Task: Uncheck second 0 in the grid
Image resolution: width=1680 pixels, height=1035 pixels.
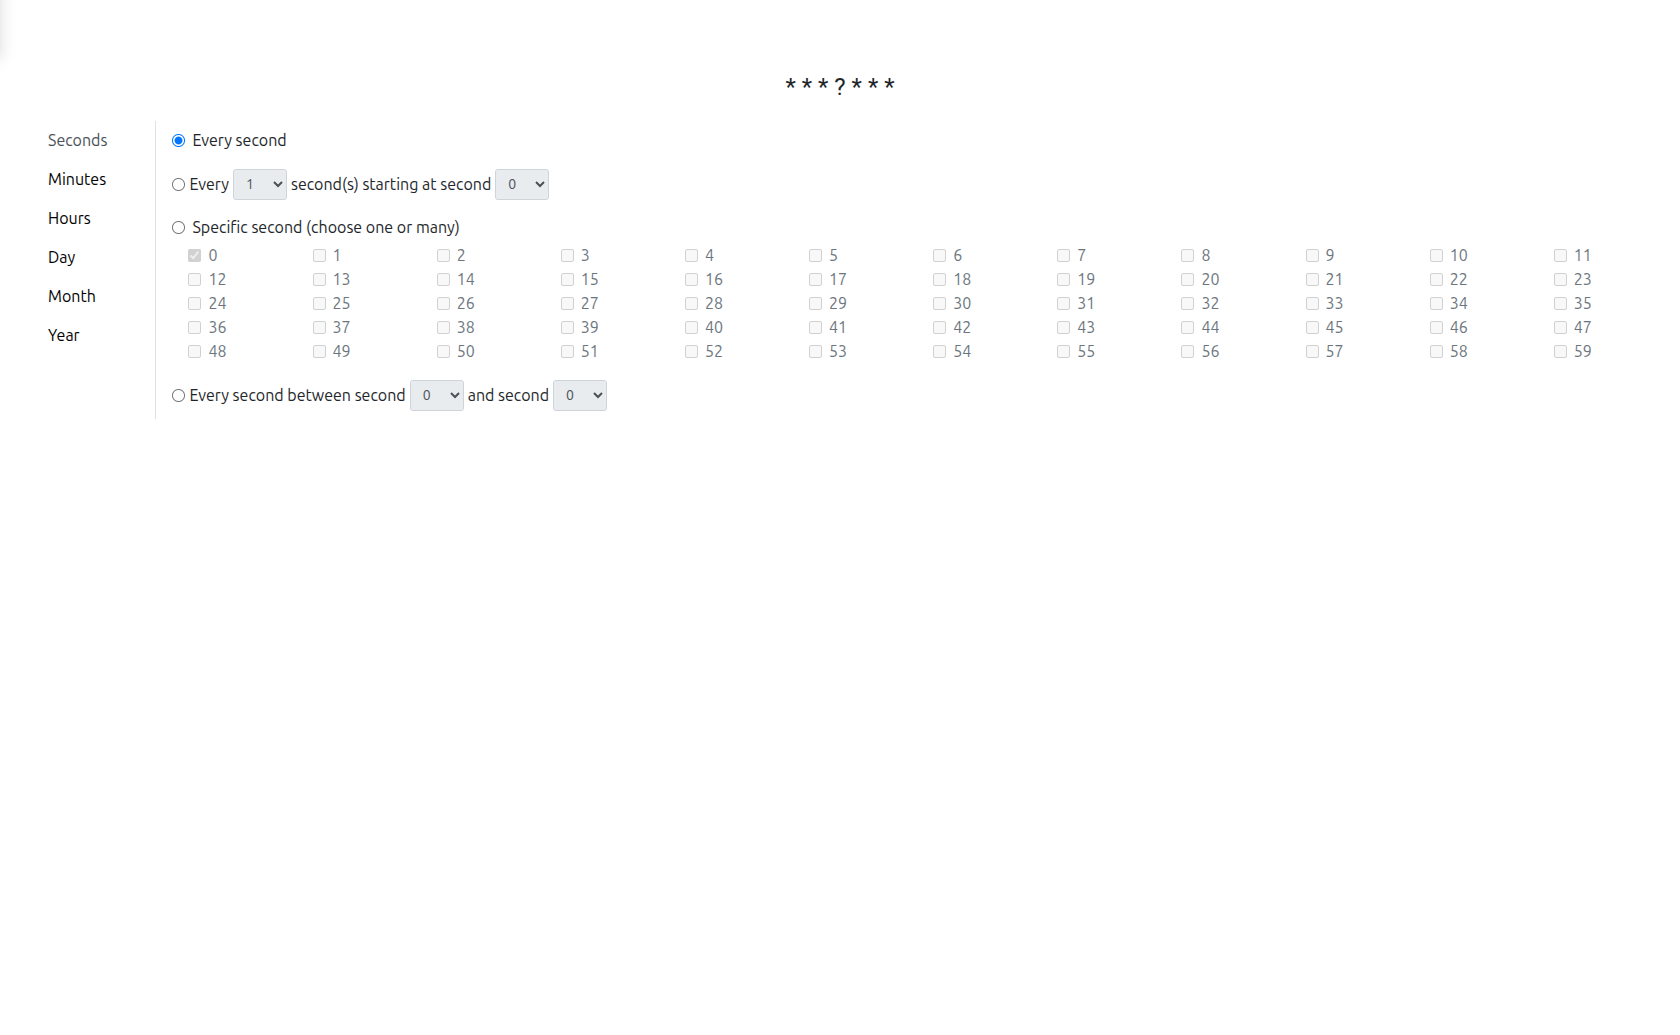Action: 194,255
